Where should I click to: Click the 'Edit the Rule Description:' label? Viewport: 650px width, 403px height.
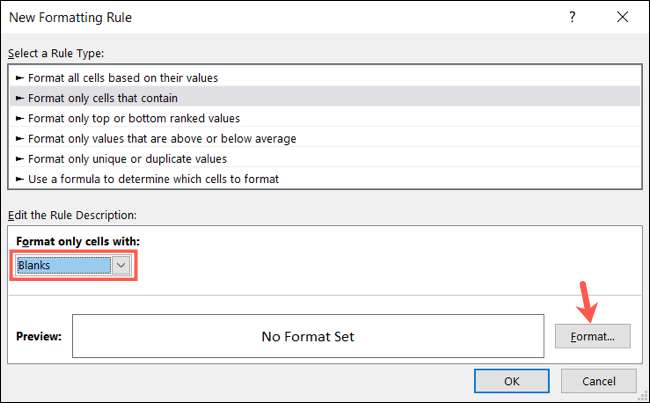pyautogui.click(x=71, y=215)
